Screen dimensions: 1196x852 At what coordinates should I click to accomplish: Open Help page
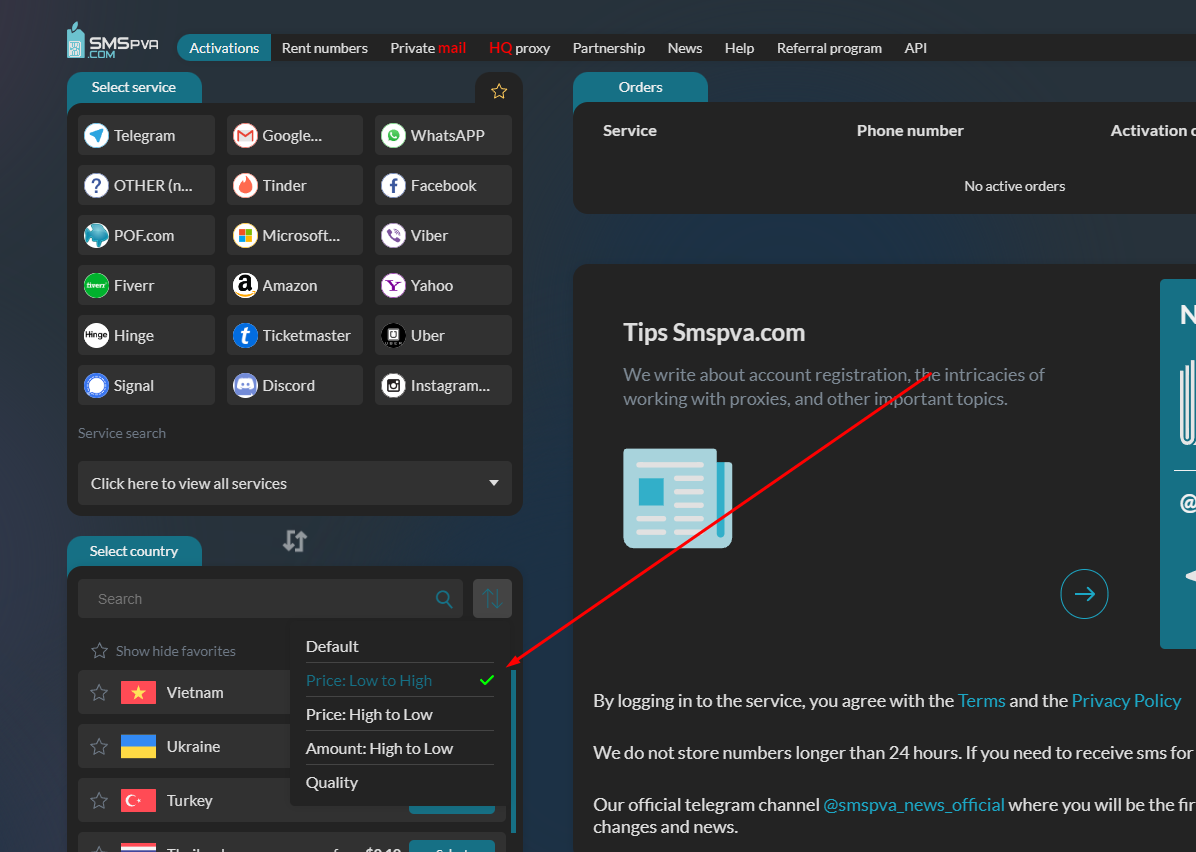[x=739, y=47]
